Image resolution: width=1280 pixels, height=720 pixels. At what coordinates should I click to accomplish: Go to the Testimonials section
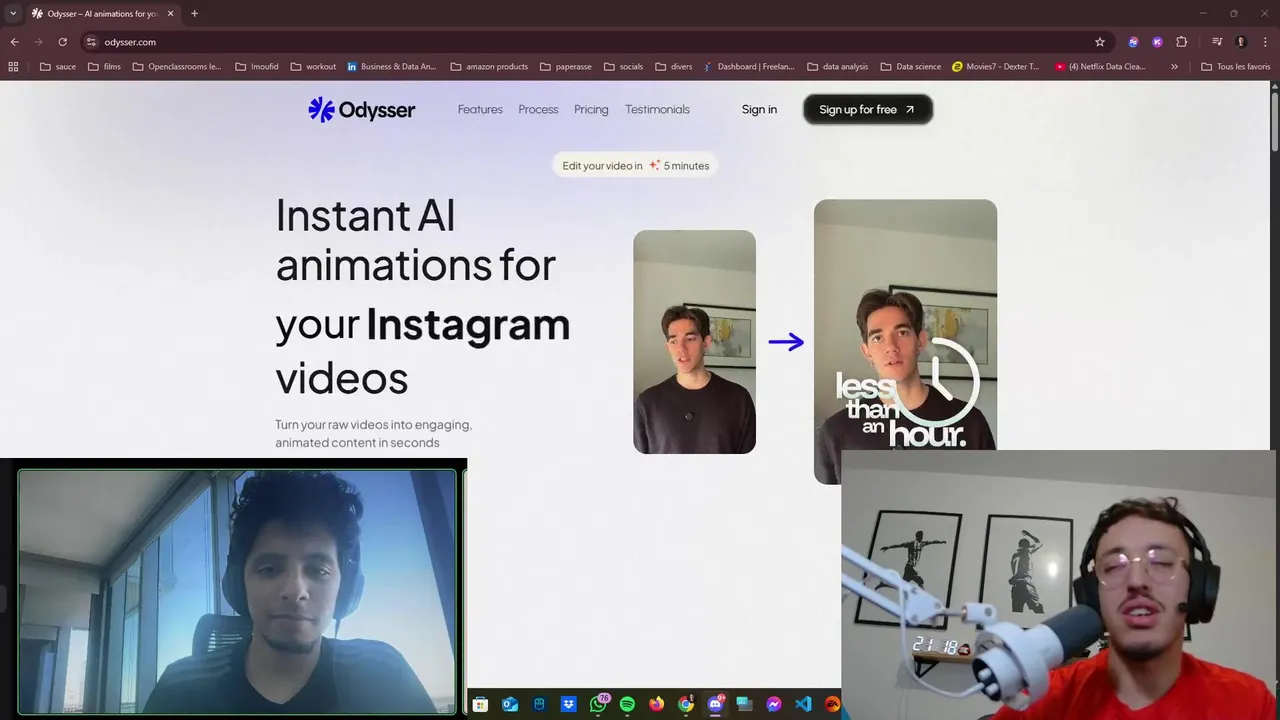[x=657, y=109]
